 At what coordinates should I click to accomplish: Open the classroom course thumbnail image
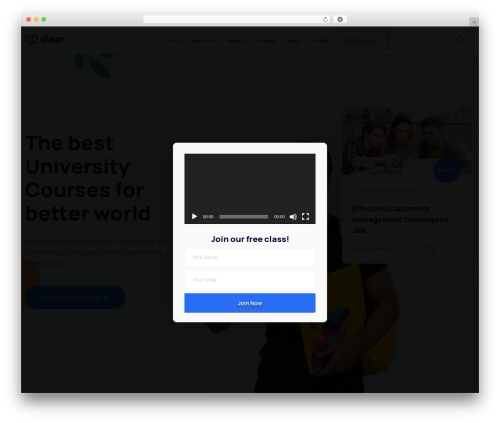click(407, 141)
